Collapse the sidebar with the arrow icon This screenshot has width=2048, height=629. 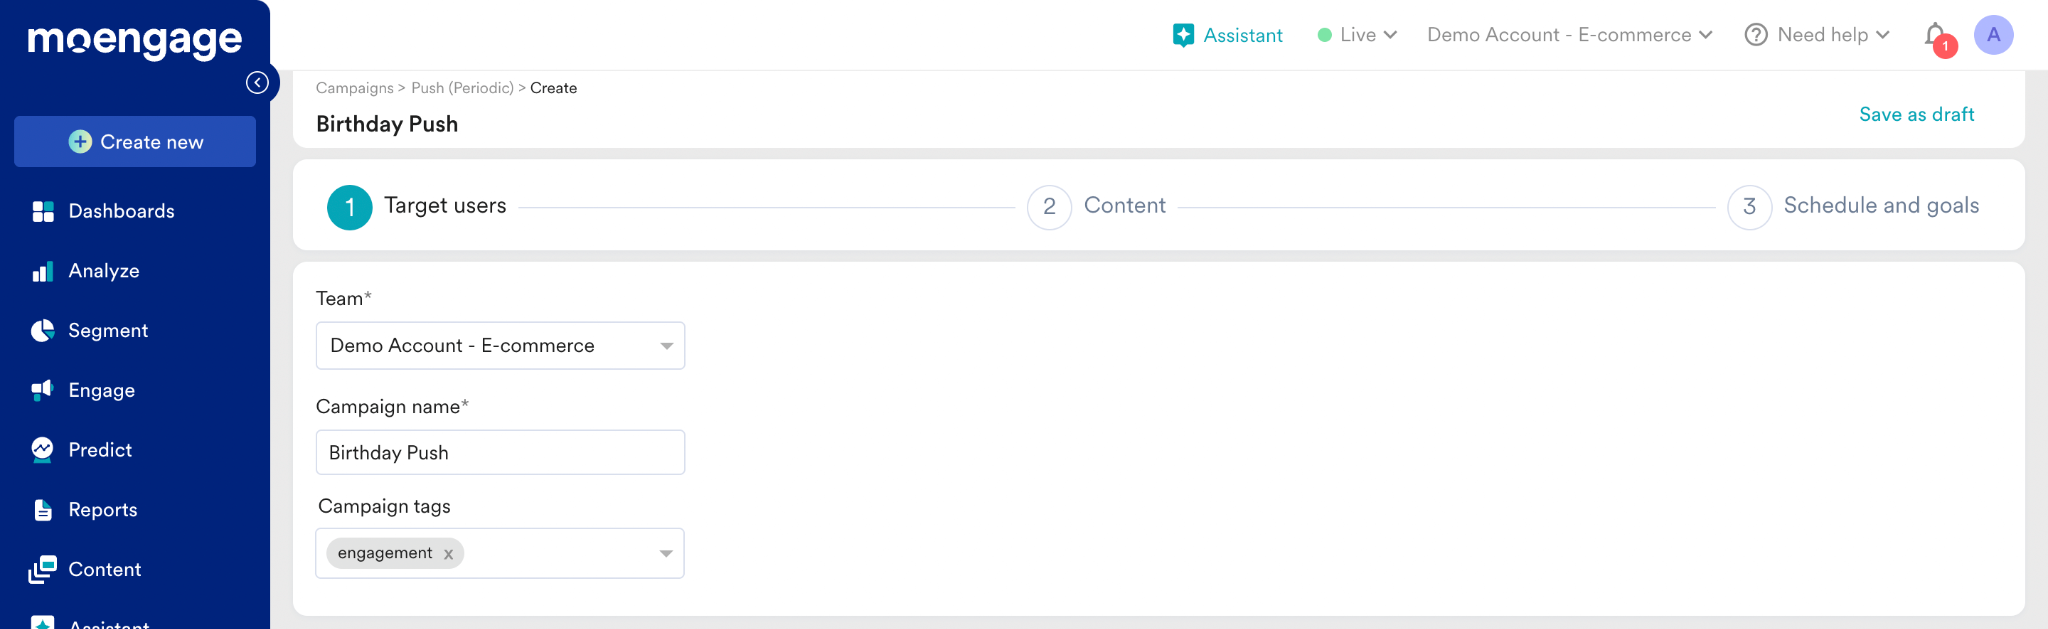(x=257, y=82)
